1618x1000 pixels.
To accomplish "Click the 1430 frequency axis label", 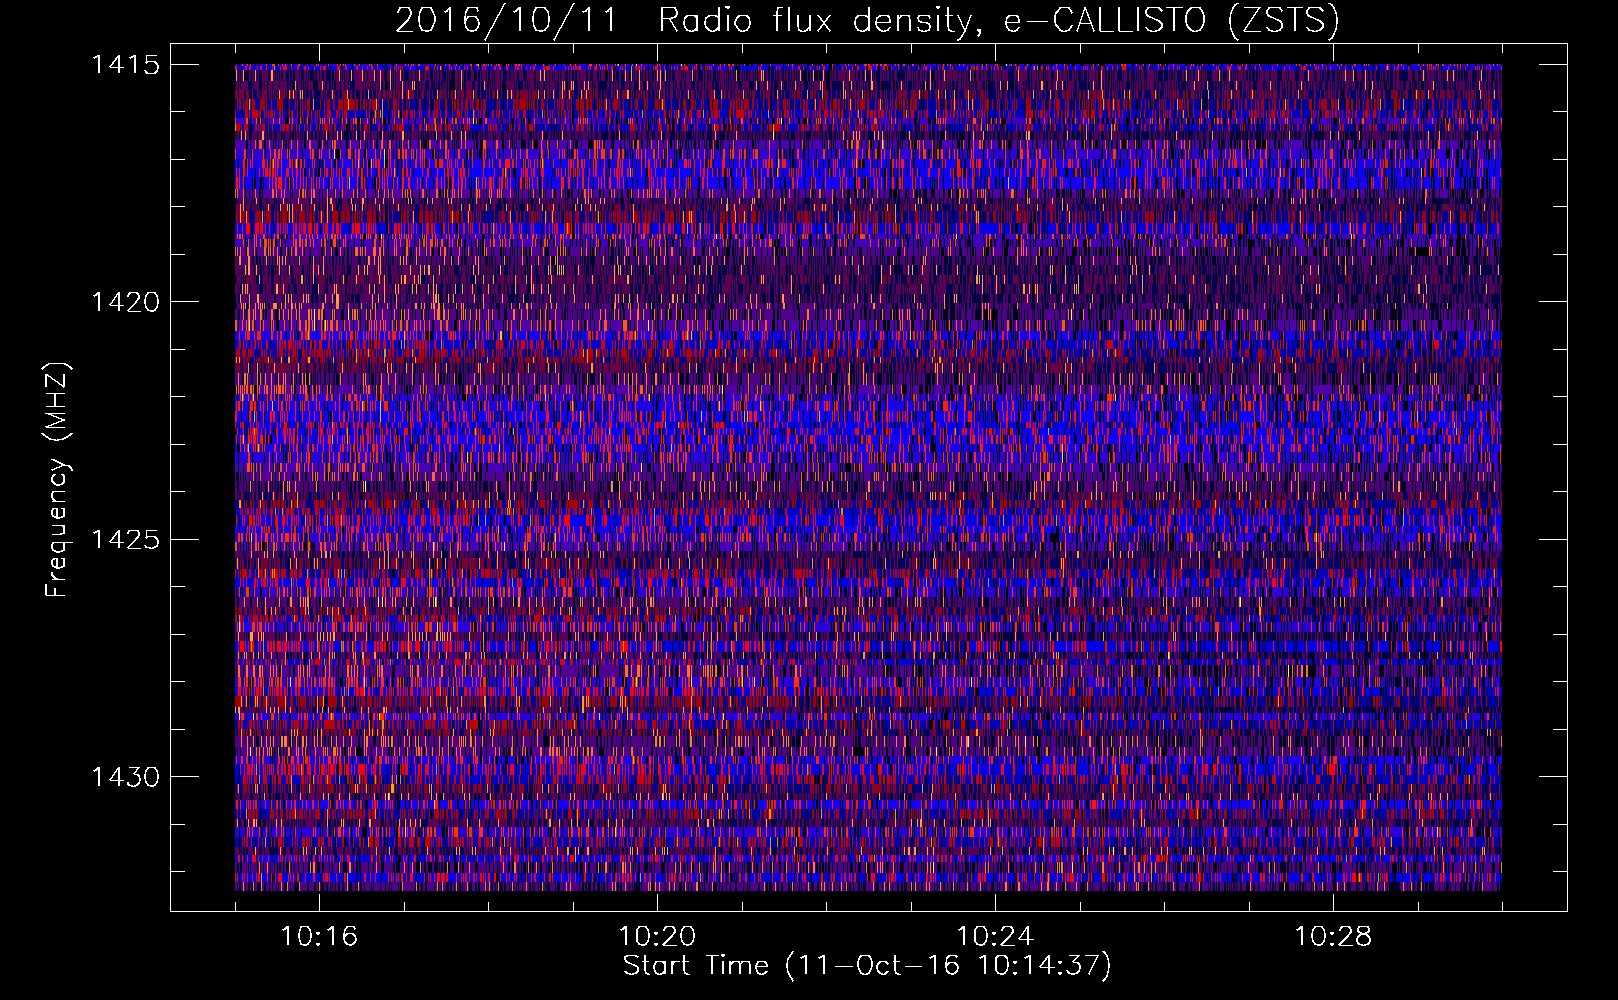I will [x=125, y=777].
